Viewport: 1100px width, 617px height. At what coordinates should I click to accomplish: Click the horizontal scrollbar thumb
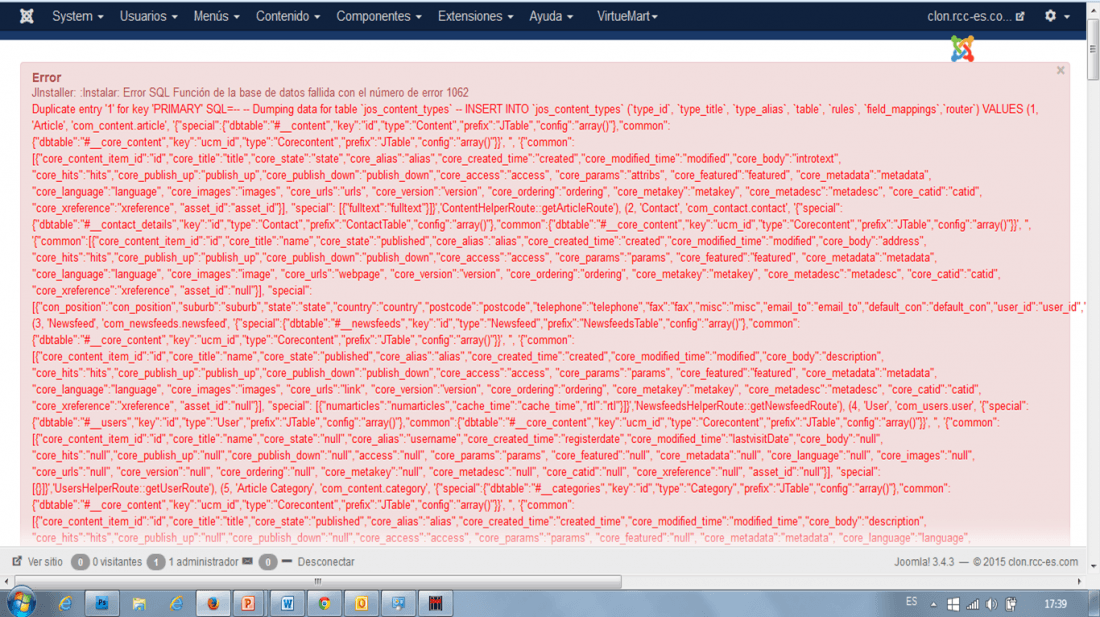[x=318, y=581]
